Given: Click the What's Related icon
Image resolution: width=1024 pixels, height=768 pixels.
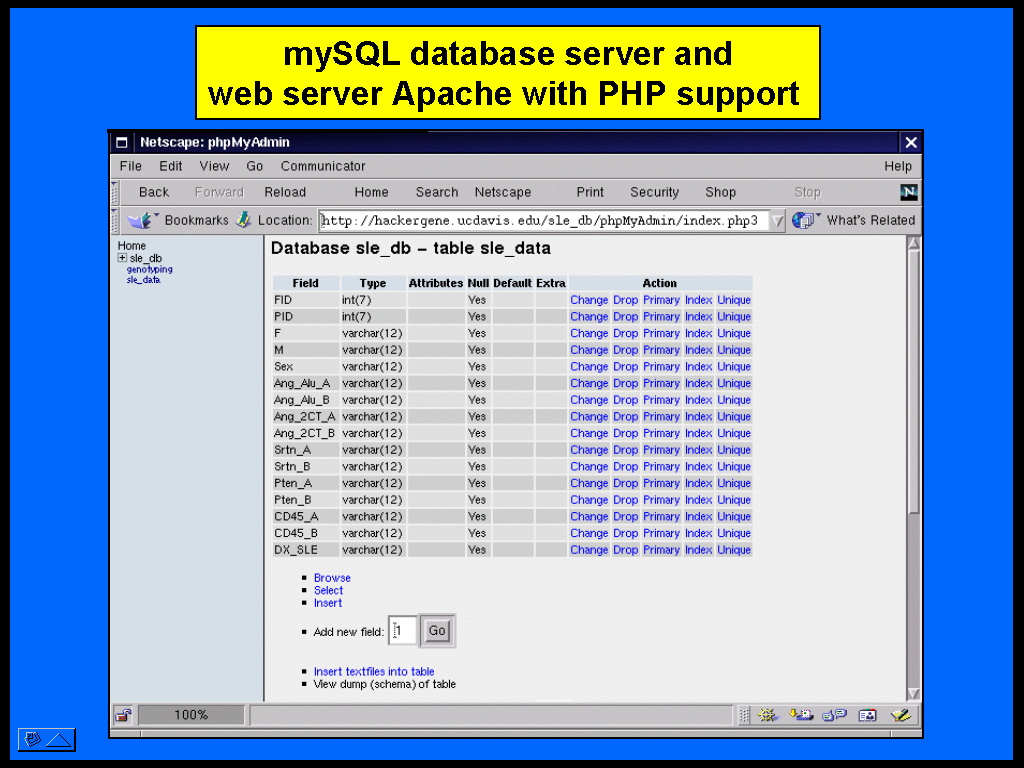Looking at the screenshot, I should 805,220.
